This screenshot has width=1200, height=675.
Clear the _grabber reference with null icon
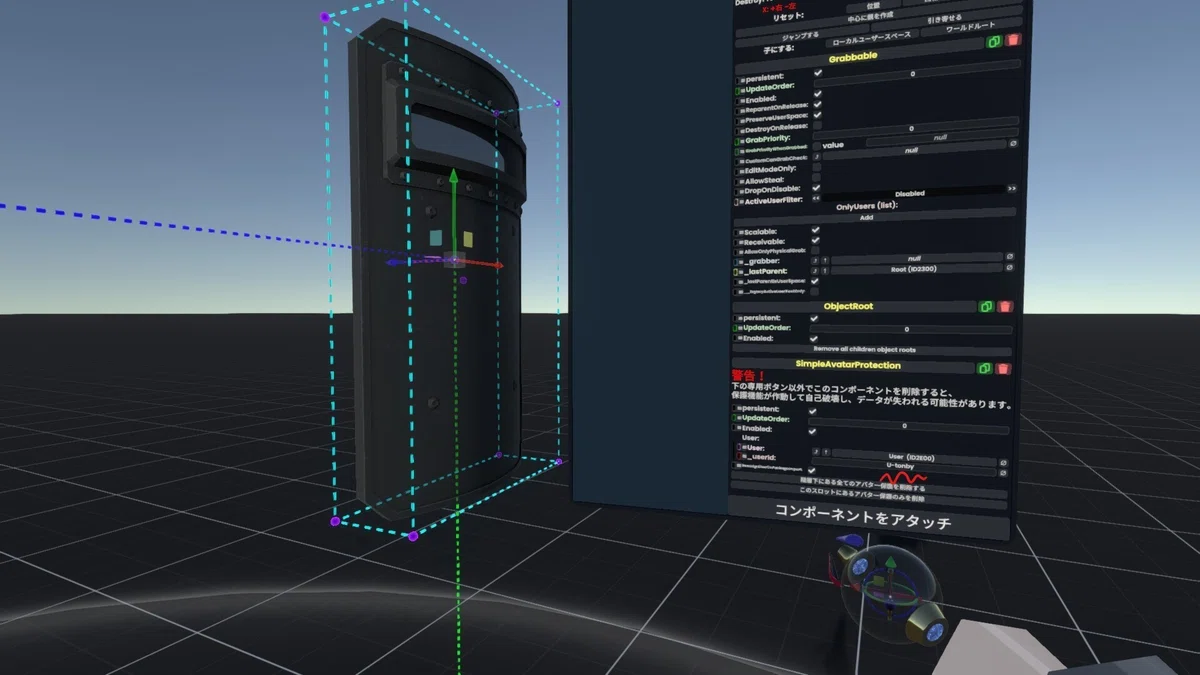click(1011, 258)
